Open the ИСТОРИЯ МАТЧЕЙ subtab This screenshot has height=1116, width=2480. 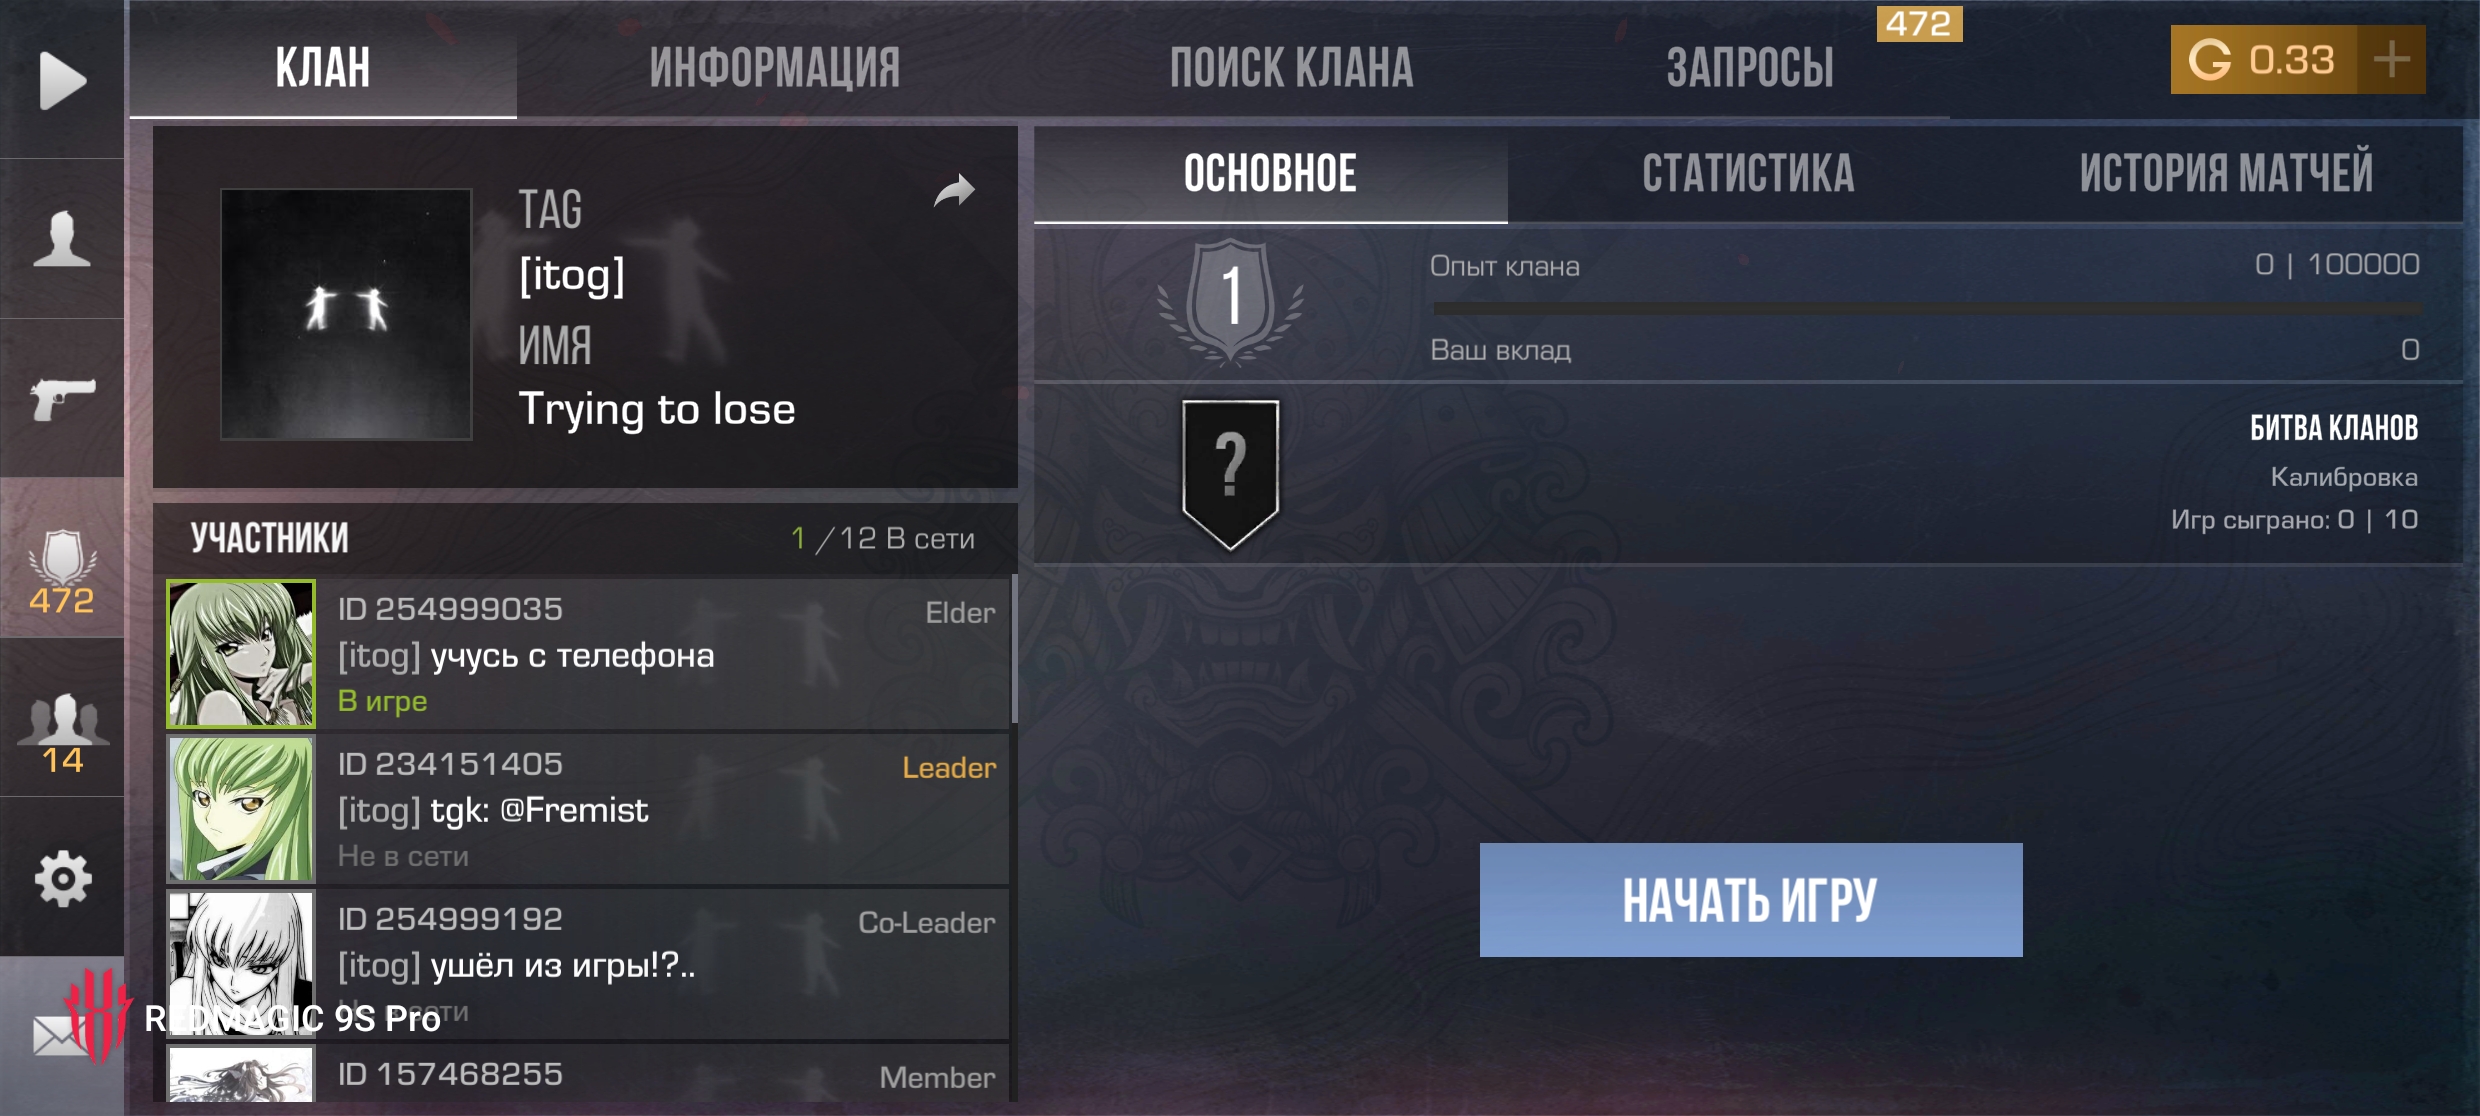2226,173
